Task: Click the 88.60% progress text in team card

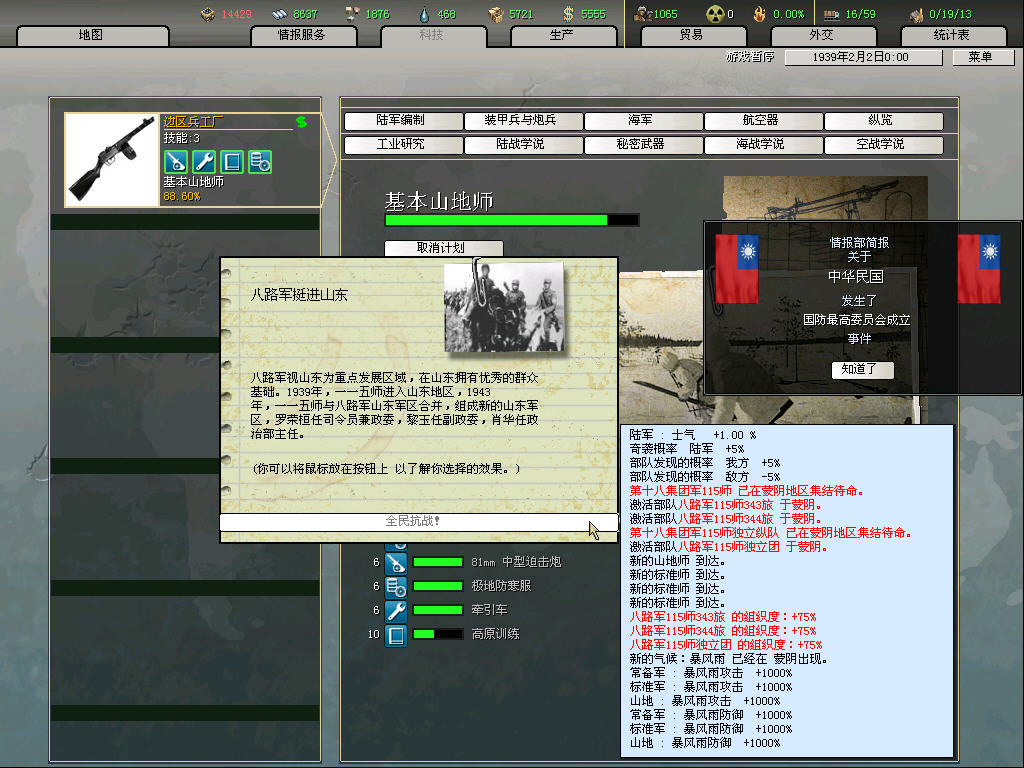Action: [182, 197]
